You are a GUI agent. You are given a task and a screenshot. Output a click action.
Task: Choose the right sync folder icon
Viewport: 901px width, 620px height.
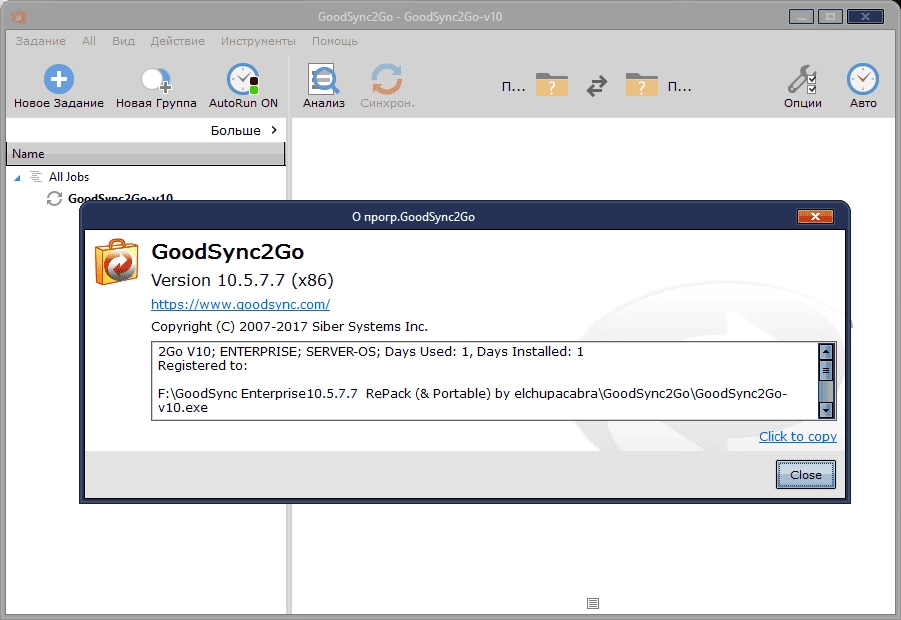pos(641,84)
